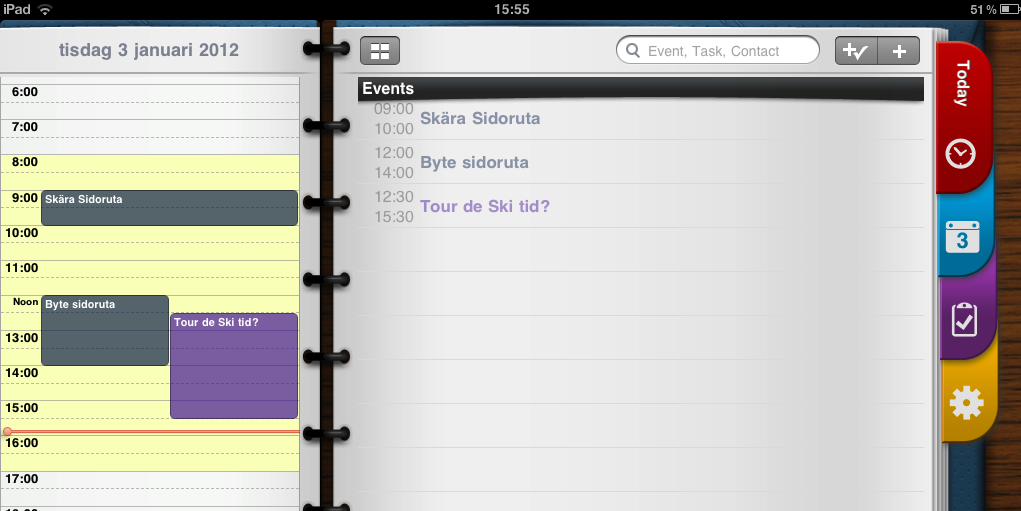Tap the add task checkmark button
This screenshot has width=1021, height=511.
(x=856, y=51)
